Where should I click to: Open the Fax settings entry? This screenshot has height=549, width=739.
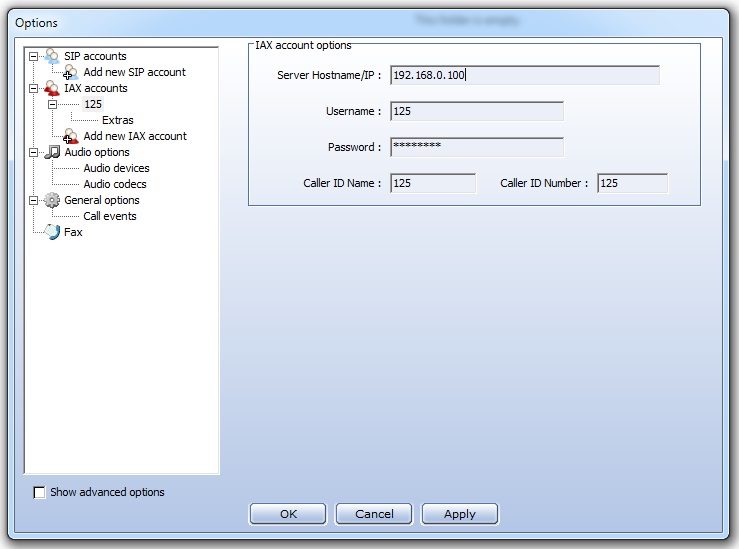pyautogui.click(x=73, y=232)
